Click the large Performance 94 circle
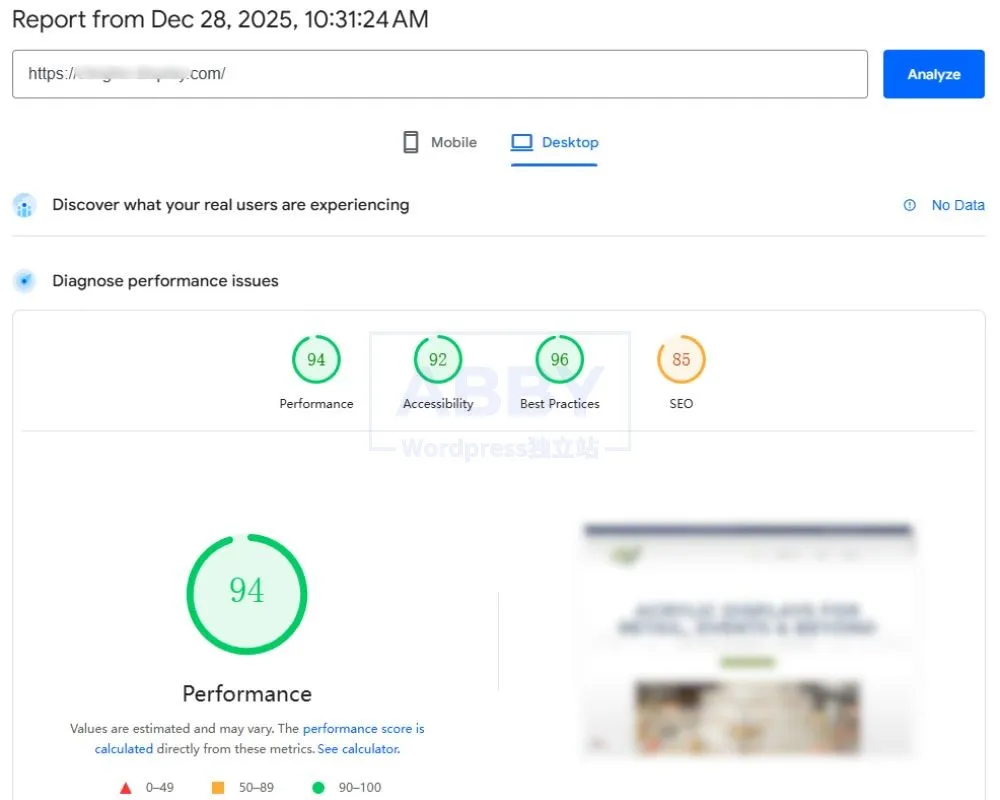Screen dimensions: 1000x800 pyautogui.click(x=247, y=593)
